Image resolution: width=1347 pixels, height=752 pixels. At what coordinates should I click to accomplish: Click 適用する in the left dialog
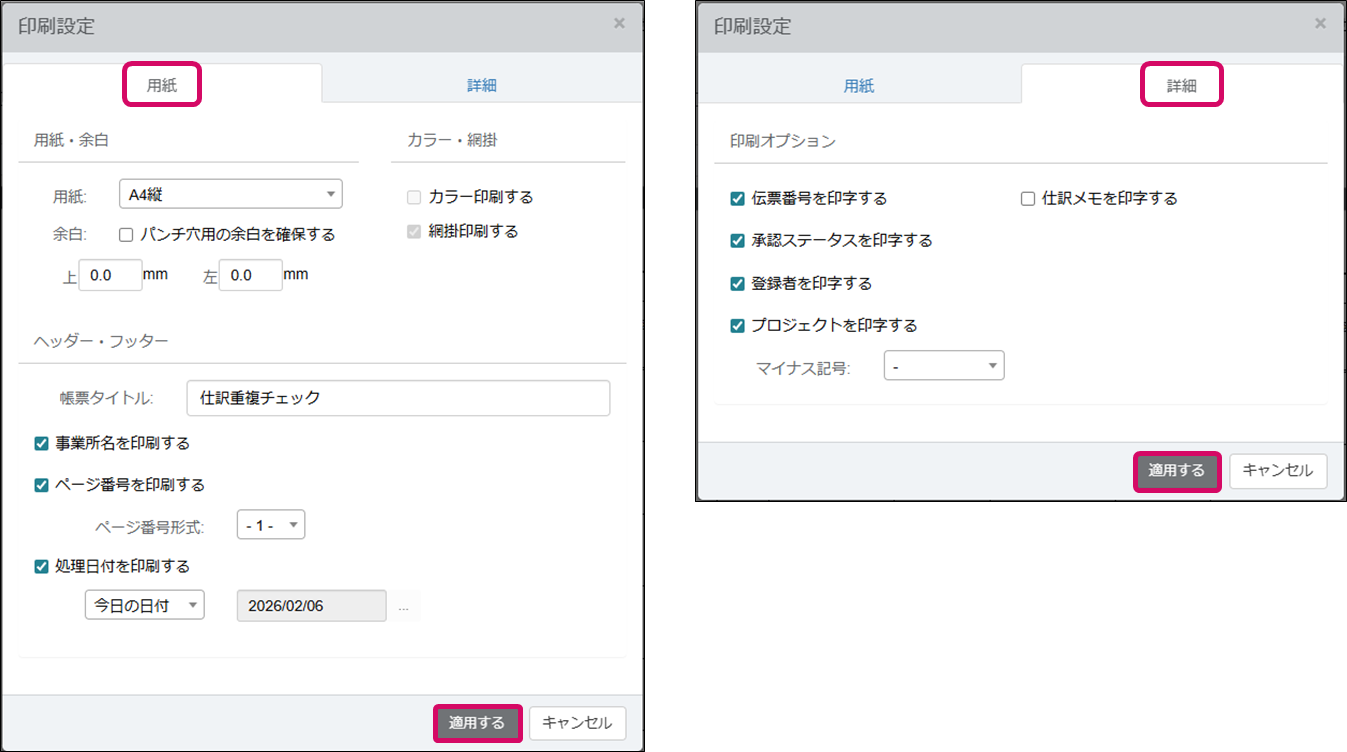pyautogui.click(x=477, y=723)
